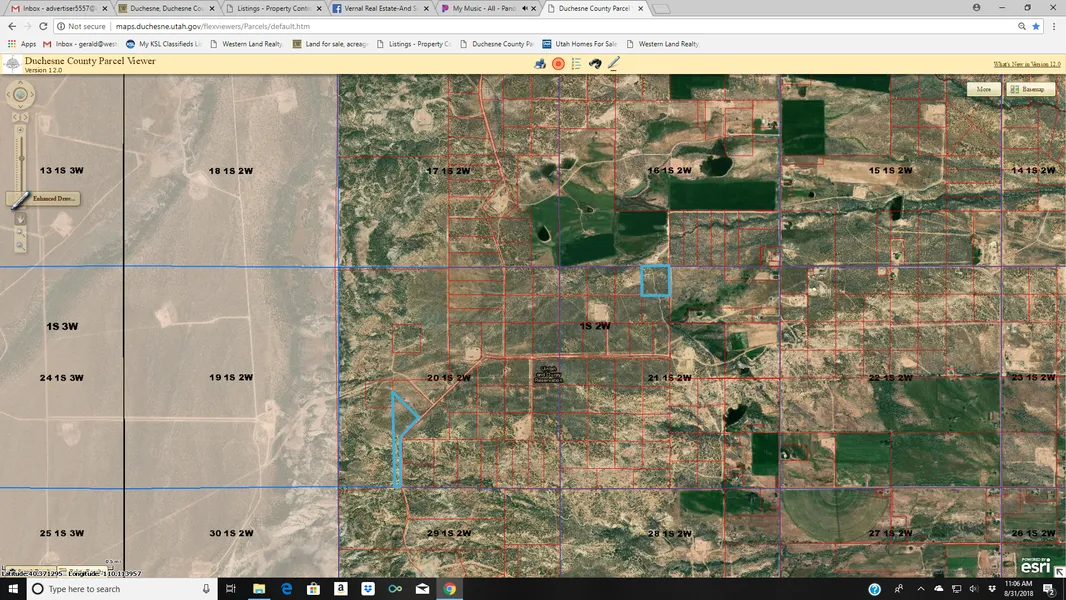Click the zoom-in magnifier tool
1066x600 pixels.
[x=20, y=232]
